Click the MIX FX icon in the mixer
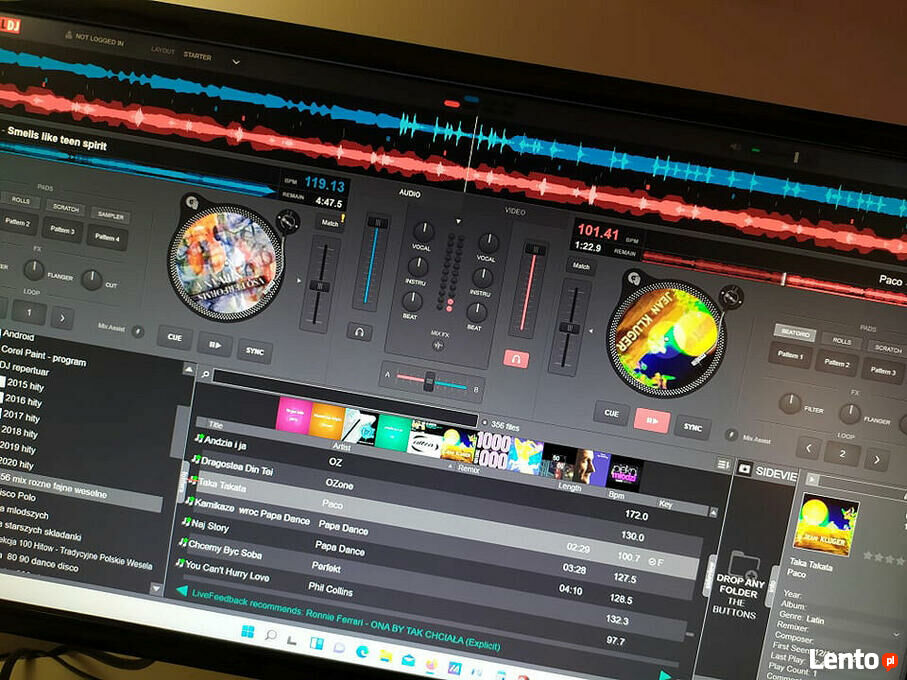 (437, 345)
